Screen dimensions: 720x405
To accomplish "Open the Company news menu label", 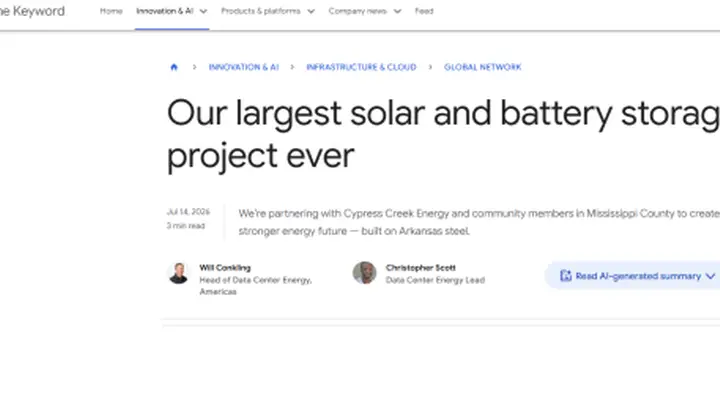I will [357, 11].
